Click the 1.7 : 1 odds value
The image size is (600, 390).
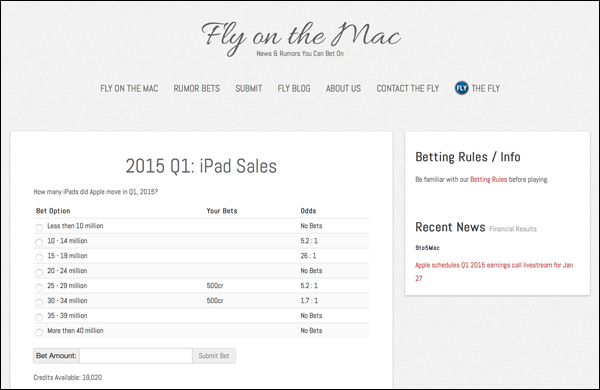[x=309, y=300]
